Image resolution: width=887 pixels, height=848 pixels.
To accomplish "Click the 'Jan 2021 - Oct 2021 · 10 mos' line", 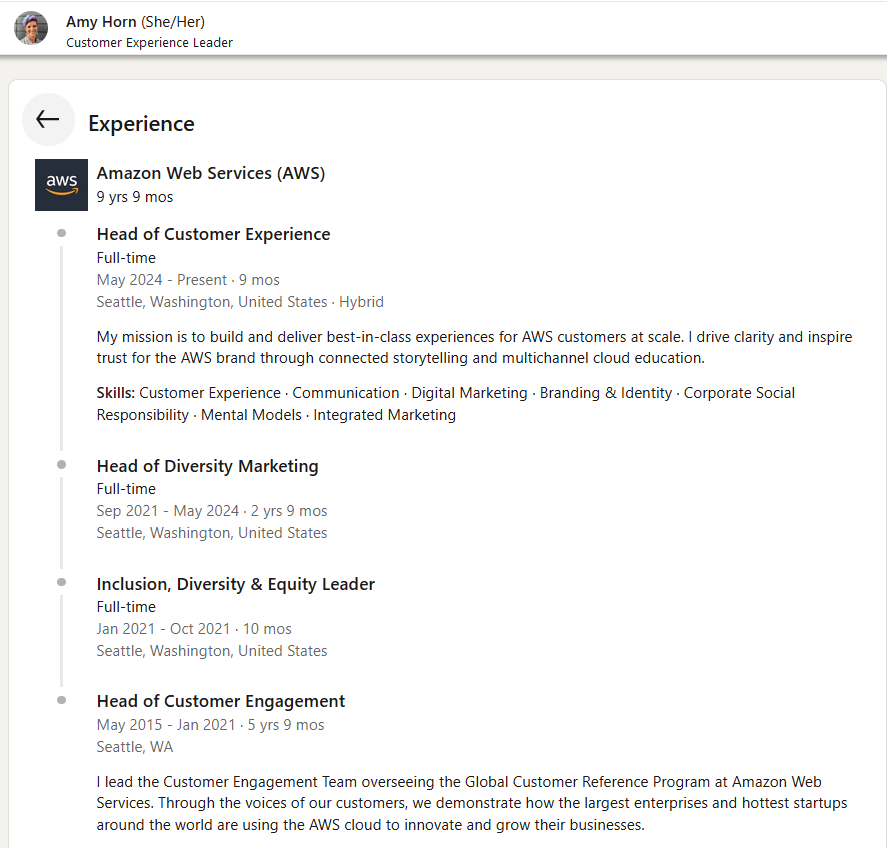I will coord(194,629).
